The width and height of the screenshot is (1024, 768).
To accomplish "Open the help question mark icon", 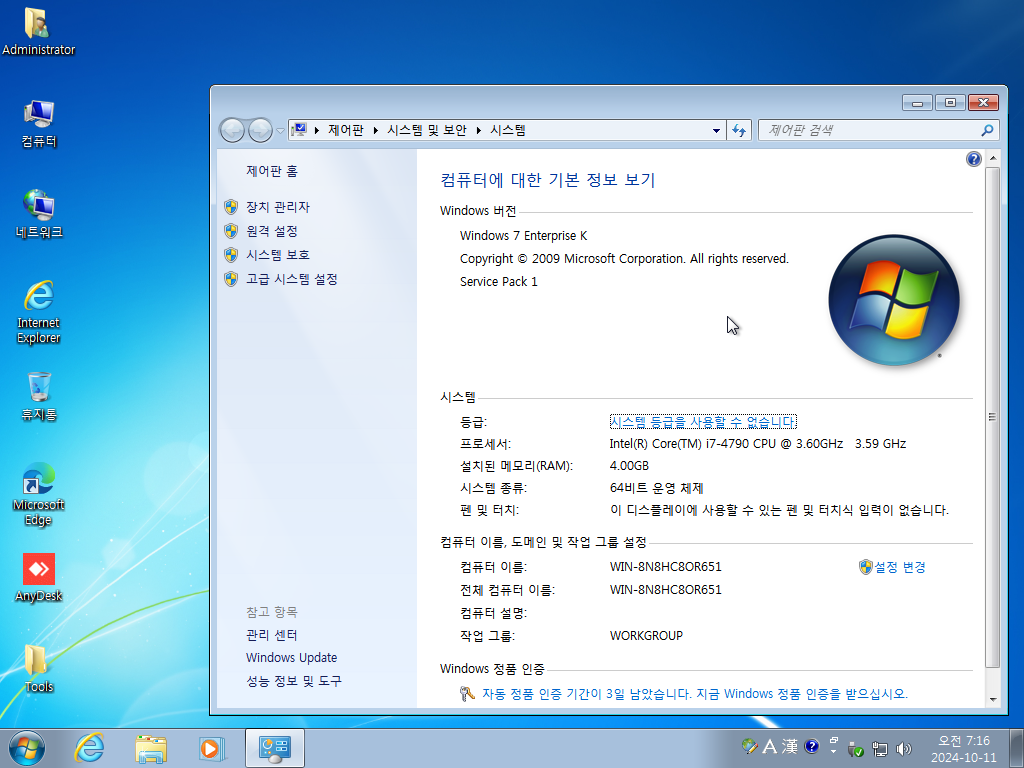I will click(x=973, y=159).
